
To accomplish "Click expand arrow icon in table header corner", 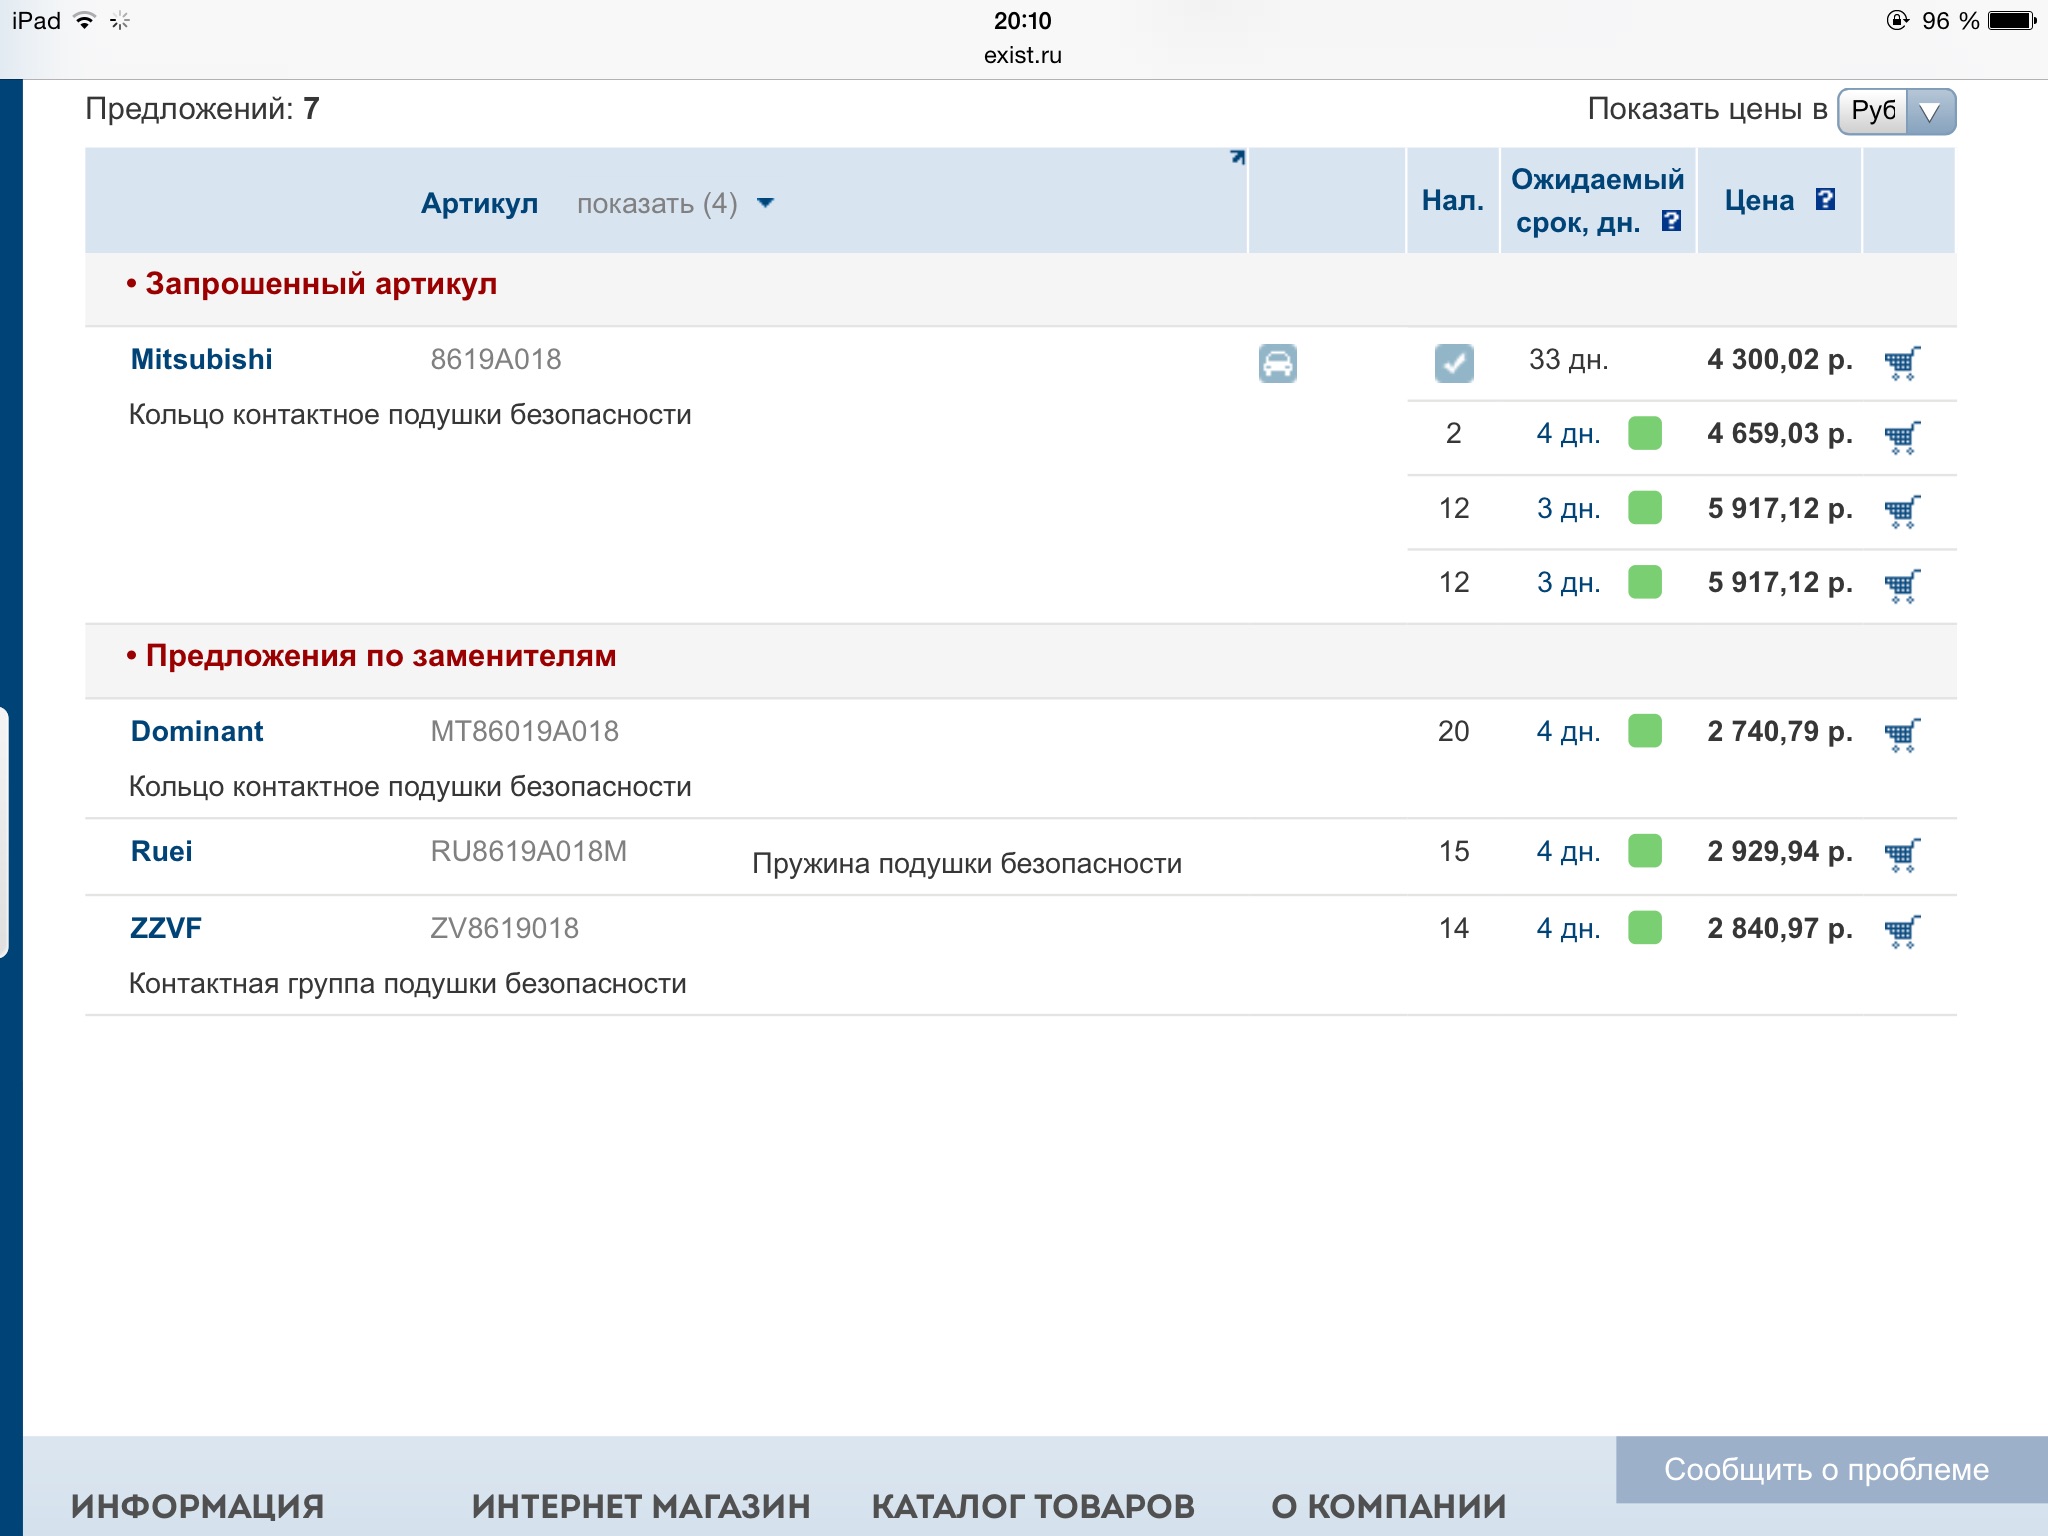I will [1237, 158].
